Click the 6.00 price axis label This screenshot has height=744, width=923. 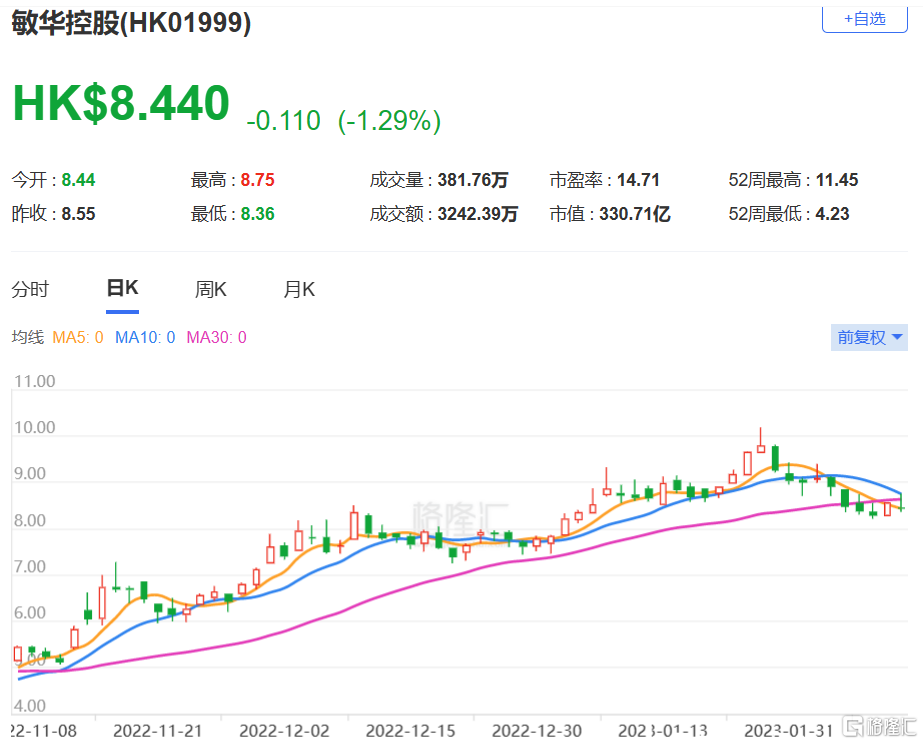click(30, 613)
